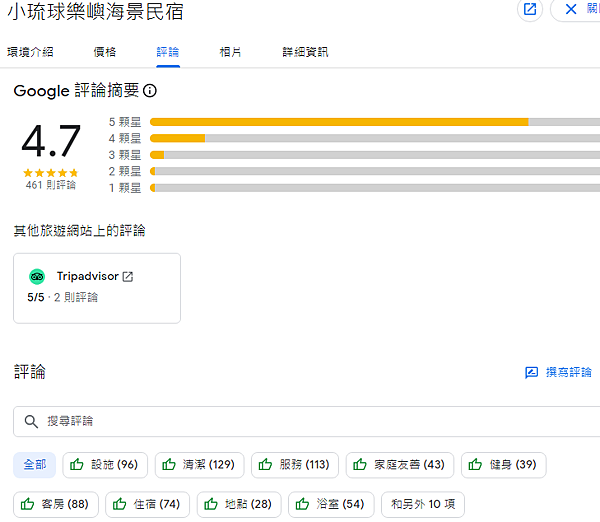Click the thumbs-up icon on 設施 chip
This screenshot has width=600, height=522.
[77, 465]
